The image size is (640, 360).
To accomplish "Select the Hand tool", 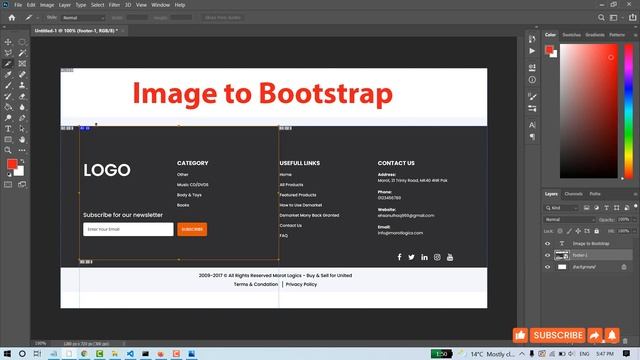I will tap(22, 140).
